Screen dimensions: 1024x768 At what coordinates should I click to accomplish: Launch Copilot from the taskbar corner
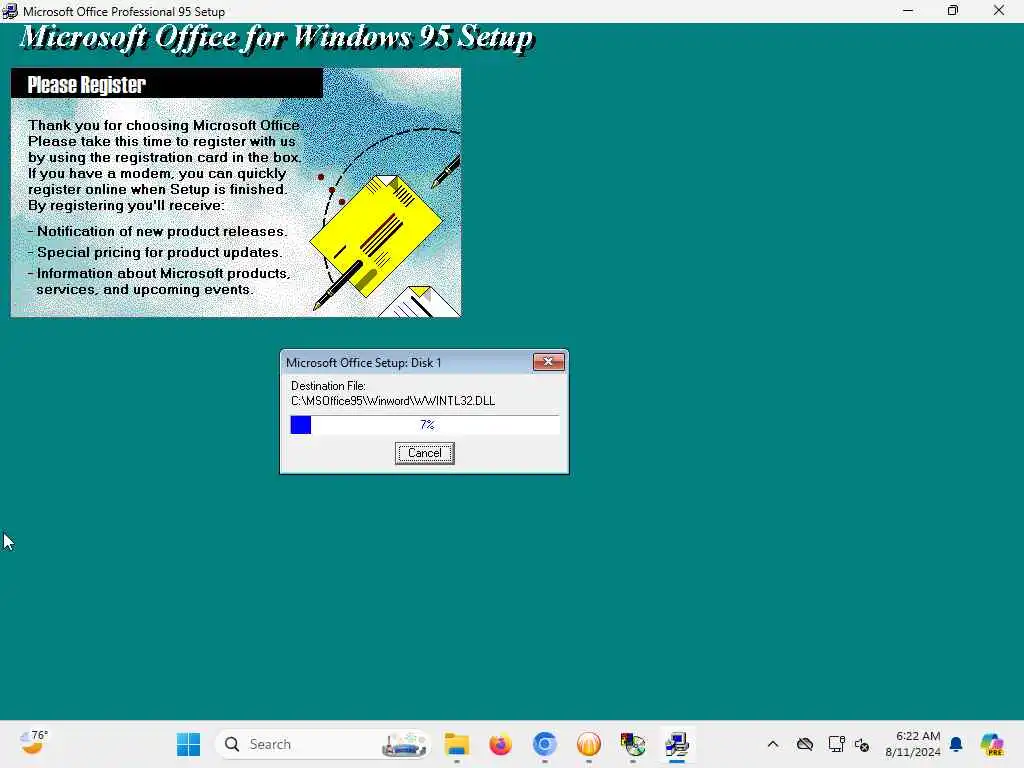pos(992,744)
